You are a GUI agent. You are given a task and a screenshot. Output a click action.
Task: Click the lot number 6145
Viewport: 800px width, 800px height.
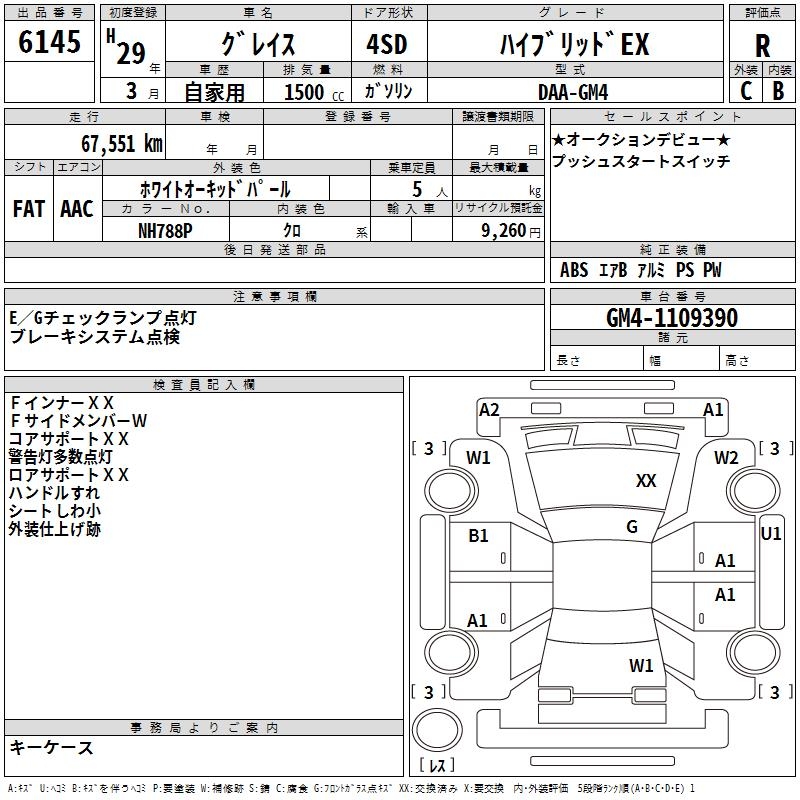49,43
